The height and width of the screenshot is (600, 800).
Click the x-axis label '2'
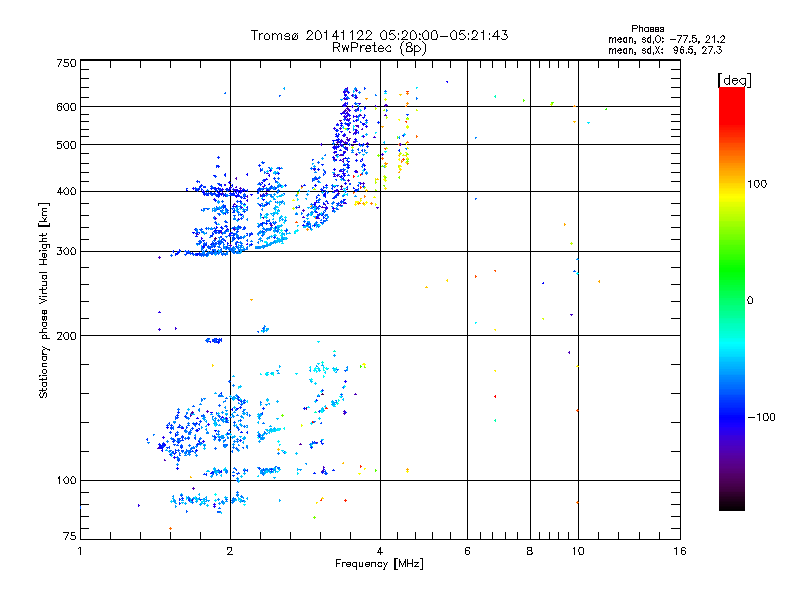click(230, 551)
